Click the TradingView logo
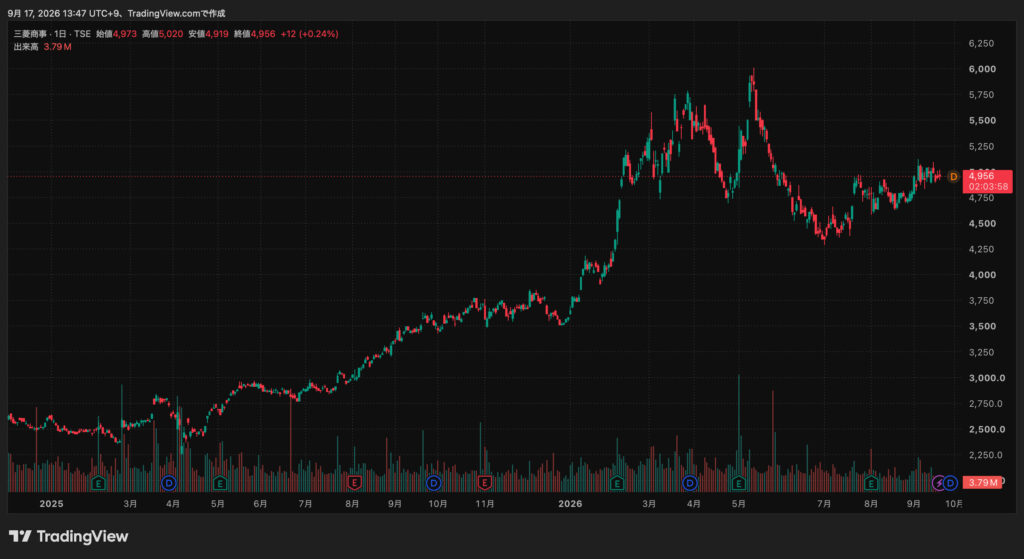 [69, 536]
